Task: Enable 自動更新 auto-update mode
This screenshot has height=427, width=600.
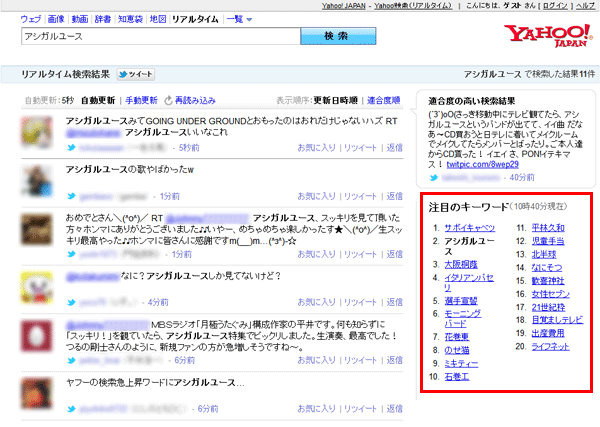Action: click(x=98, y=101)
